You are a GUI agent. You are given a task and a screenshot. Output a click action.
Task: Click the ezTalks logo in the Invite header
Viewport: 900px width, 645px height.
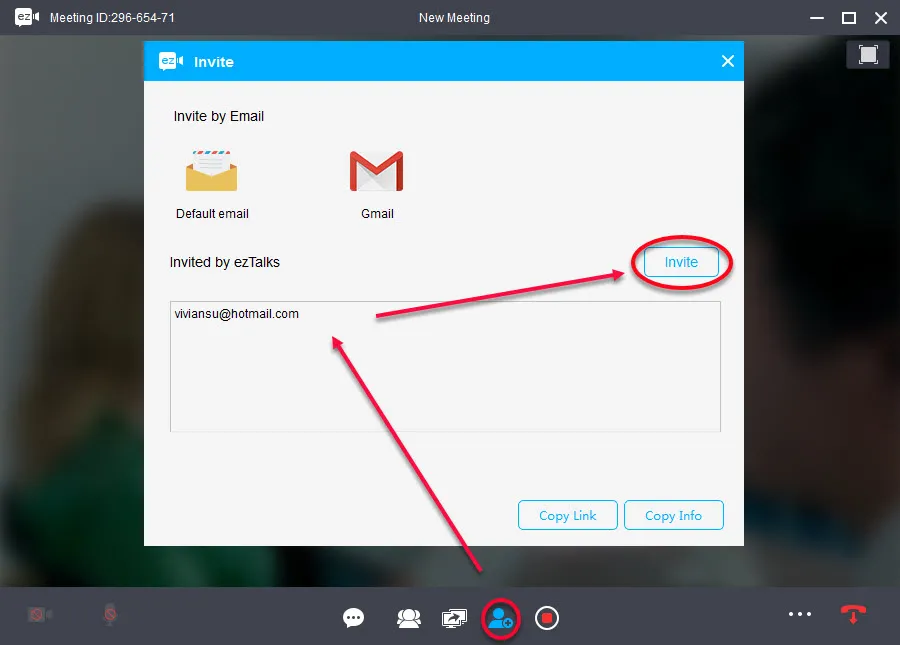(x=171, y=61)
